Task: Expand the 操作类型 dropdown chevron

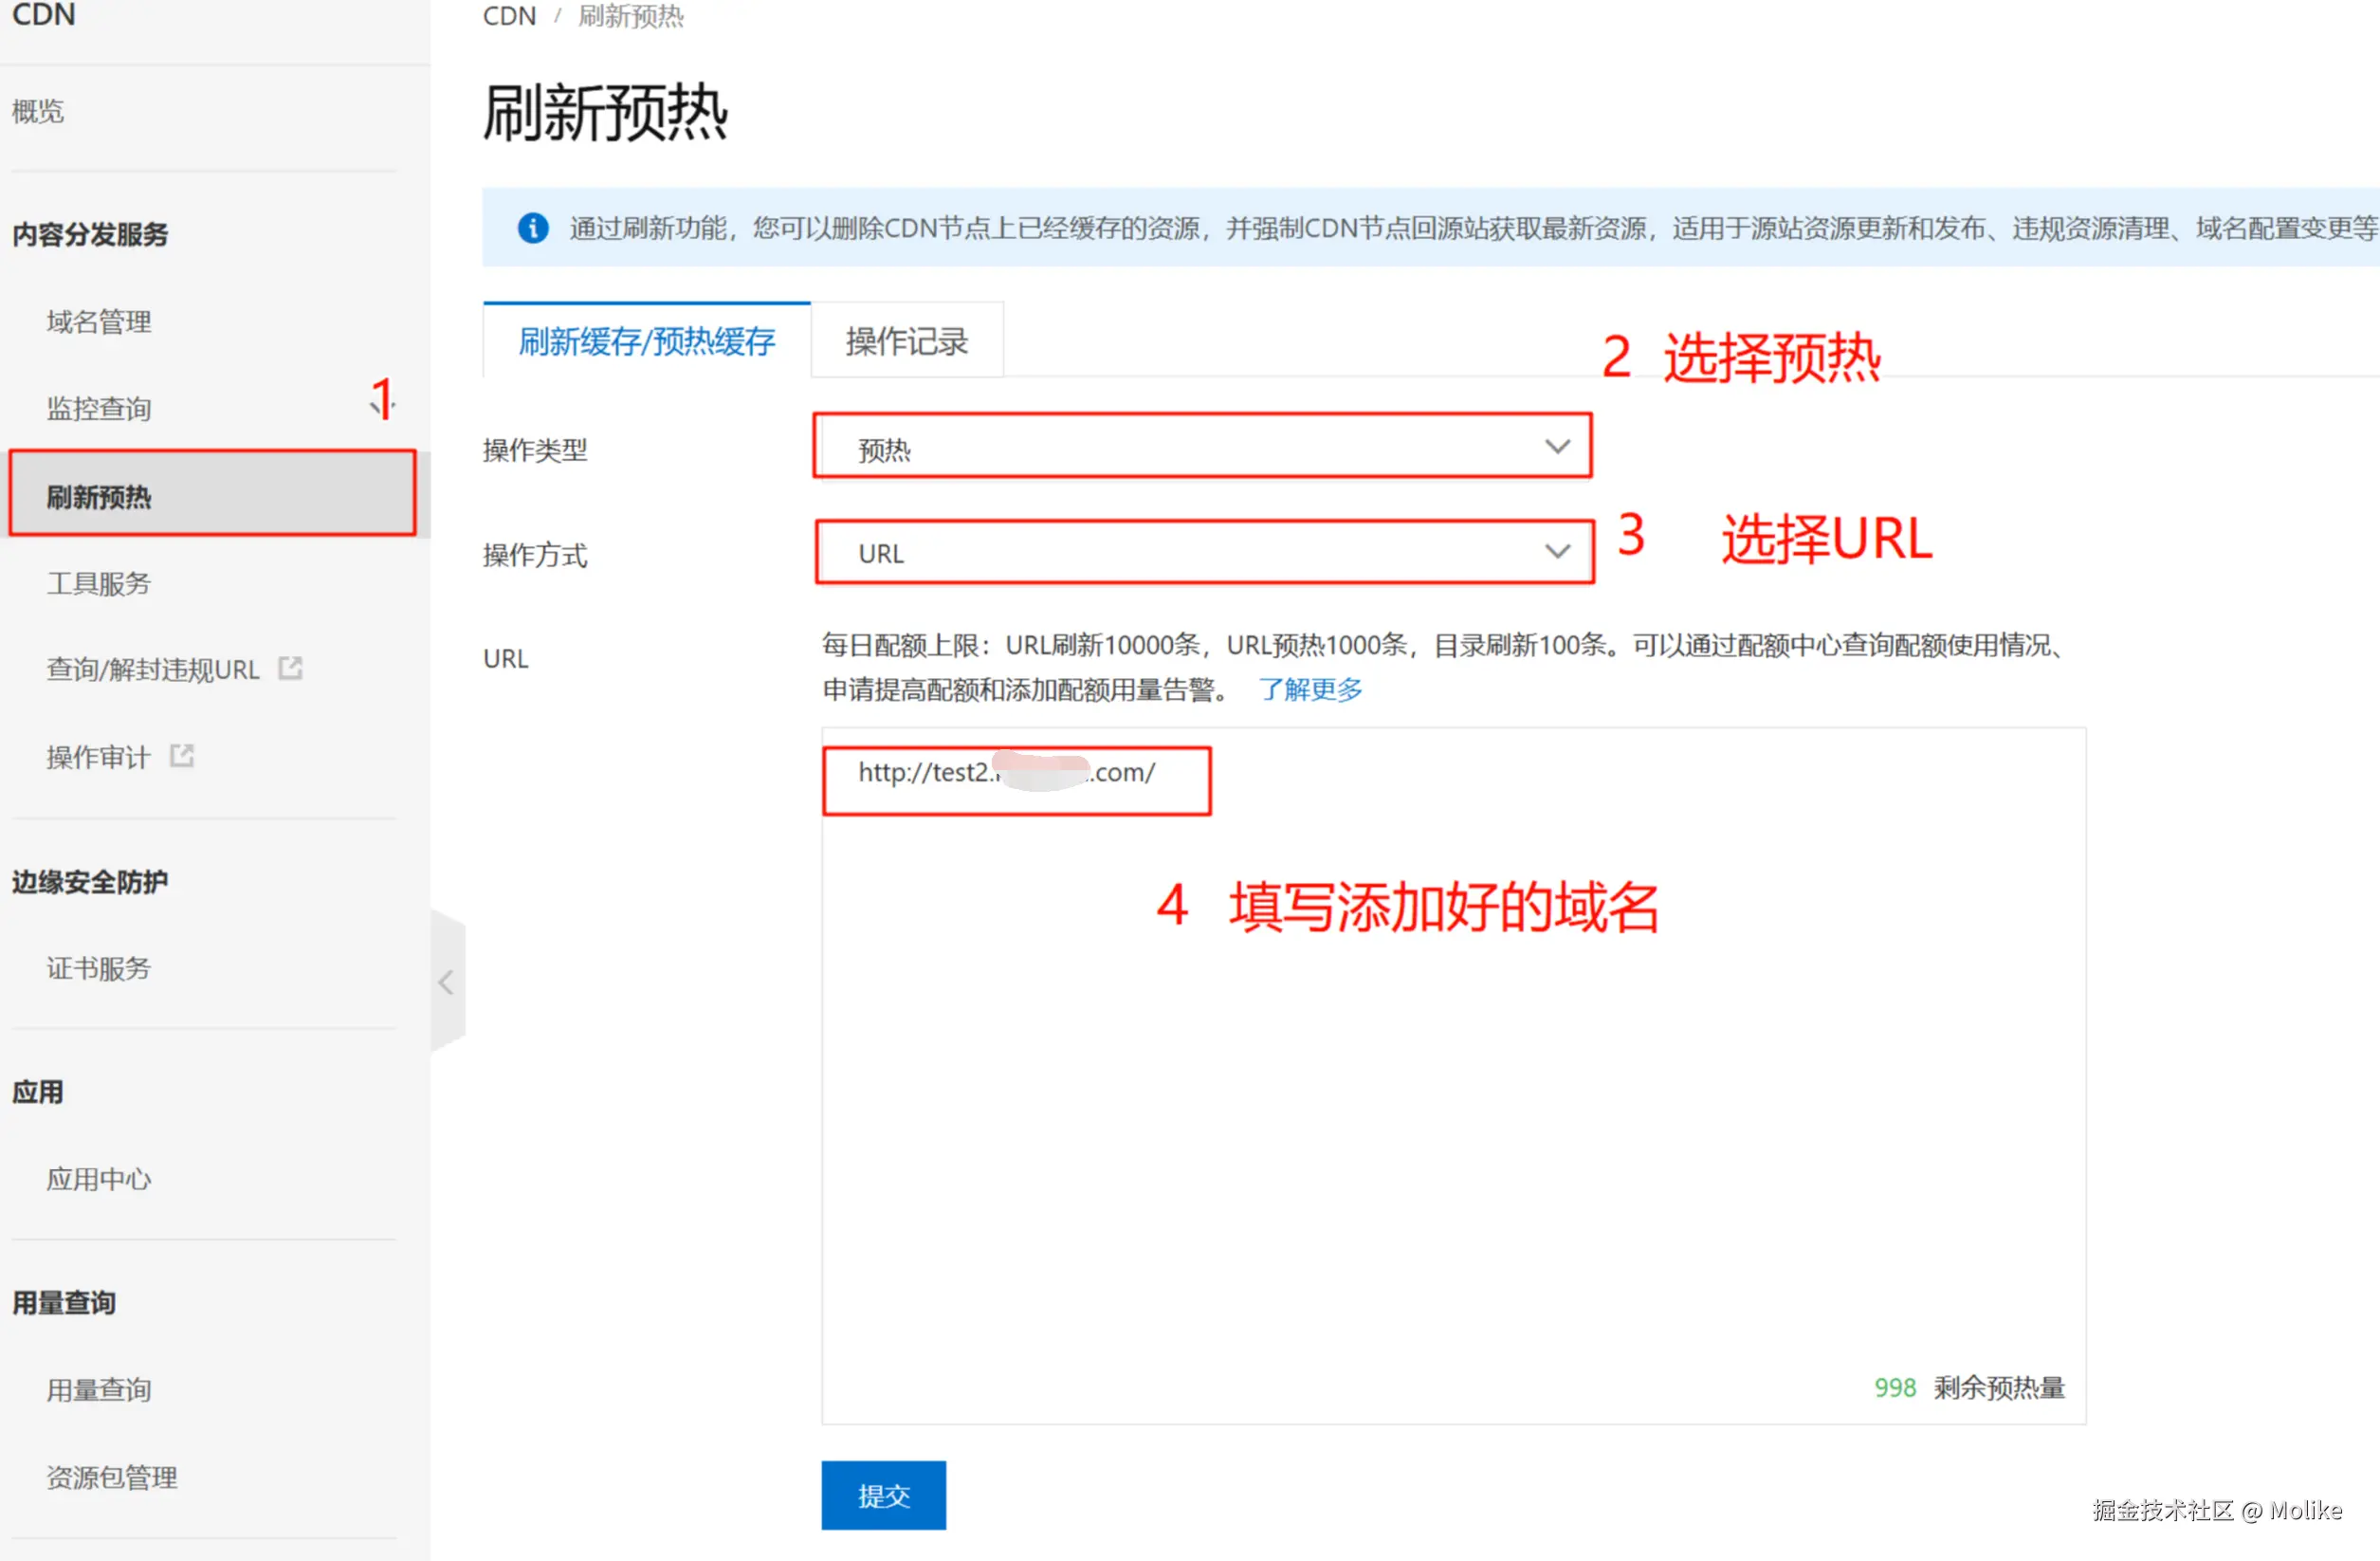Action: coord(1556,447)
